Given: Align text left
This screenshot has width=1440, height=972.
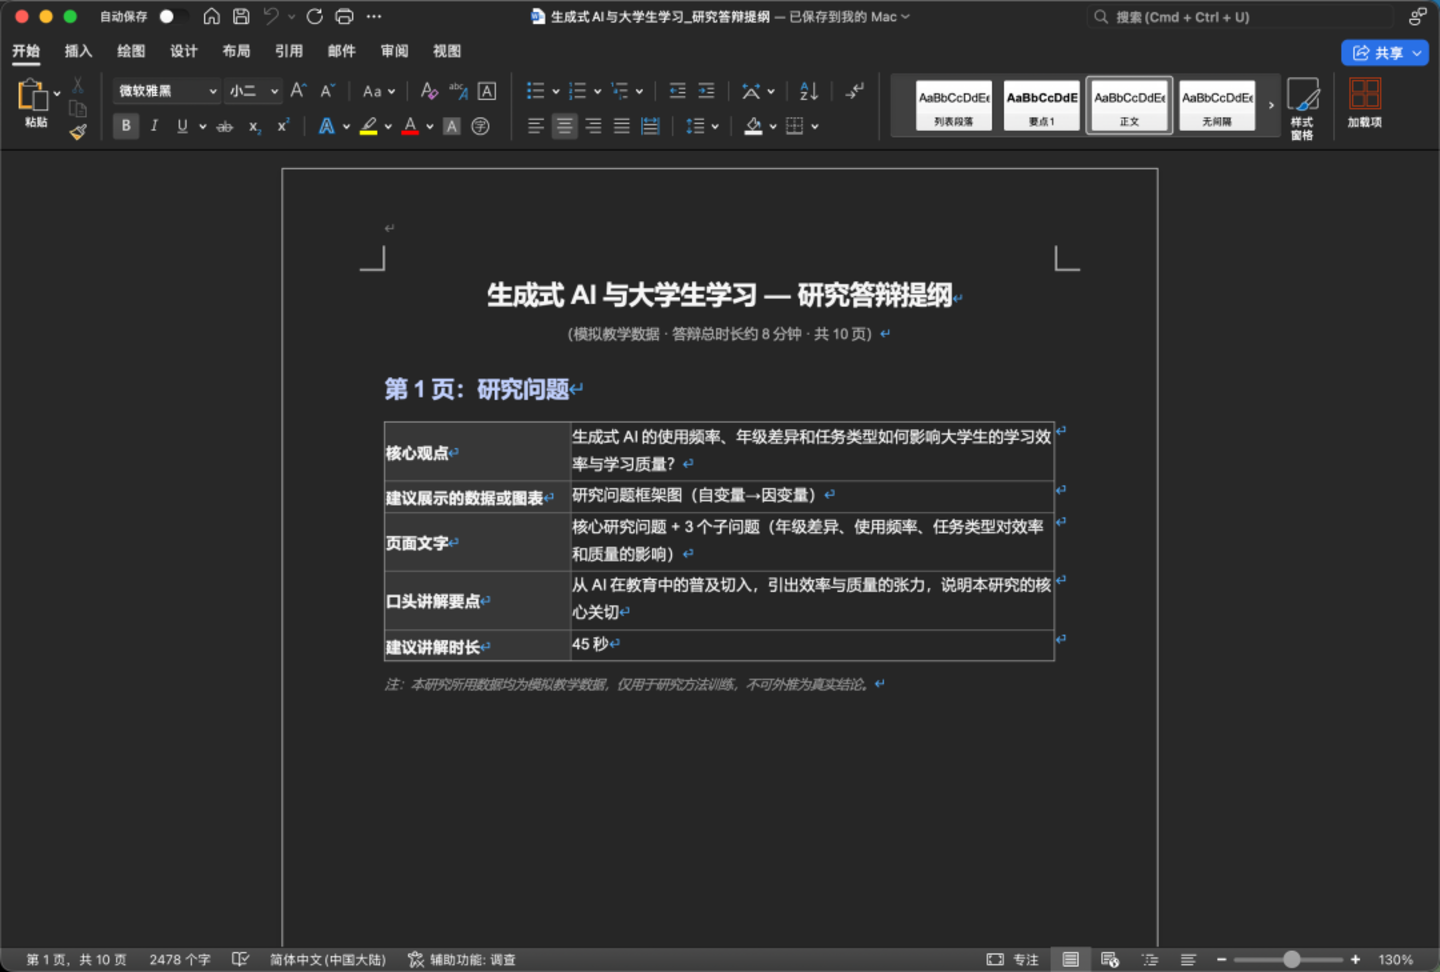Looking at the screenshot, I should tap(536, 126).
